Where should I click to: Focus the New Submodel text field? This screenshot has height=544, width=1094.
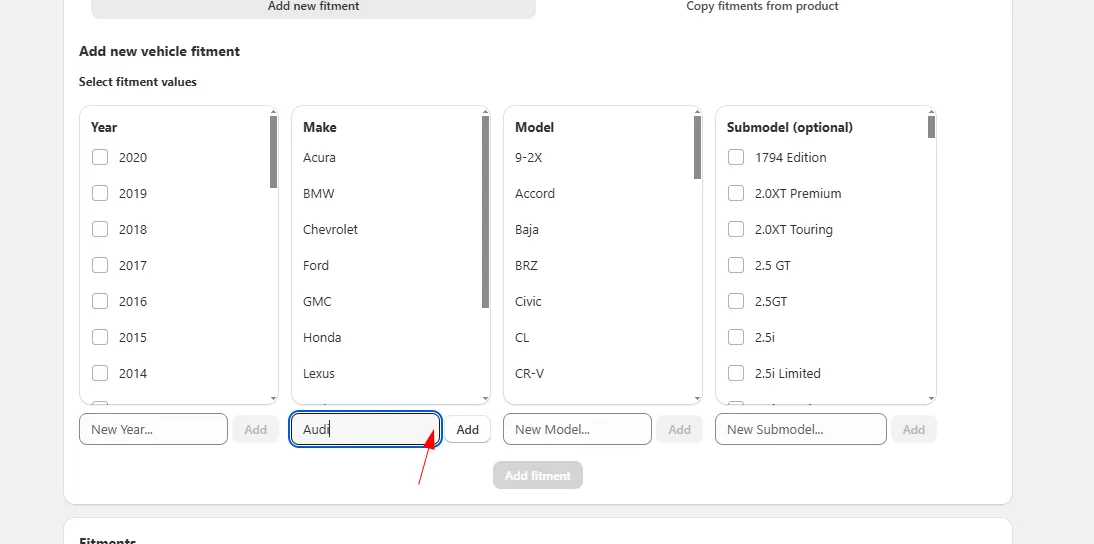pyautogui.click(x=800, y=430)
